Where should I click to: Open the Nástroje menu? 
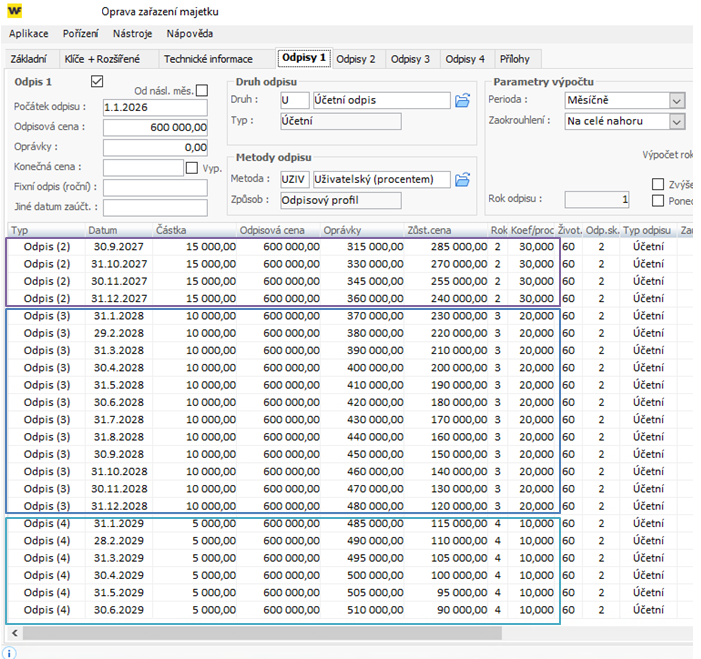(x=132, y=34)
